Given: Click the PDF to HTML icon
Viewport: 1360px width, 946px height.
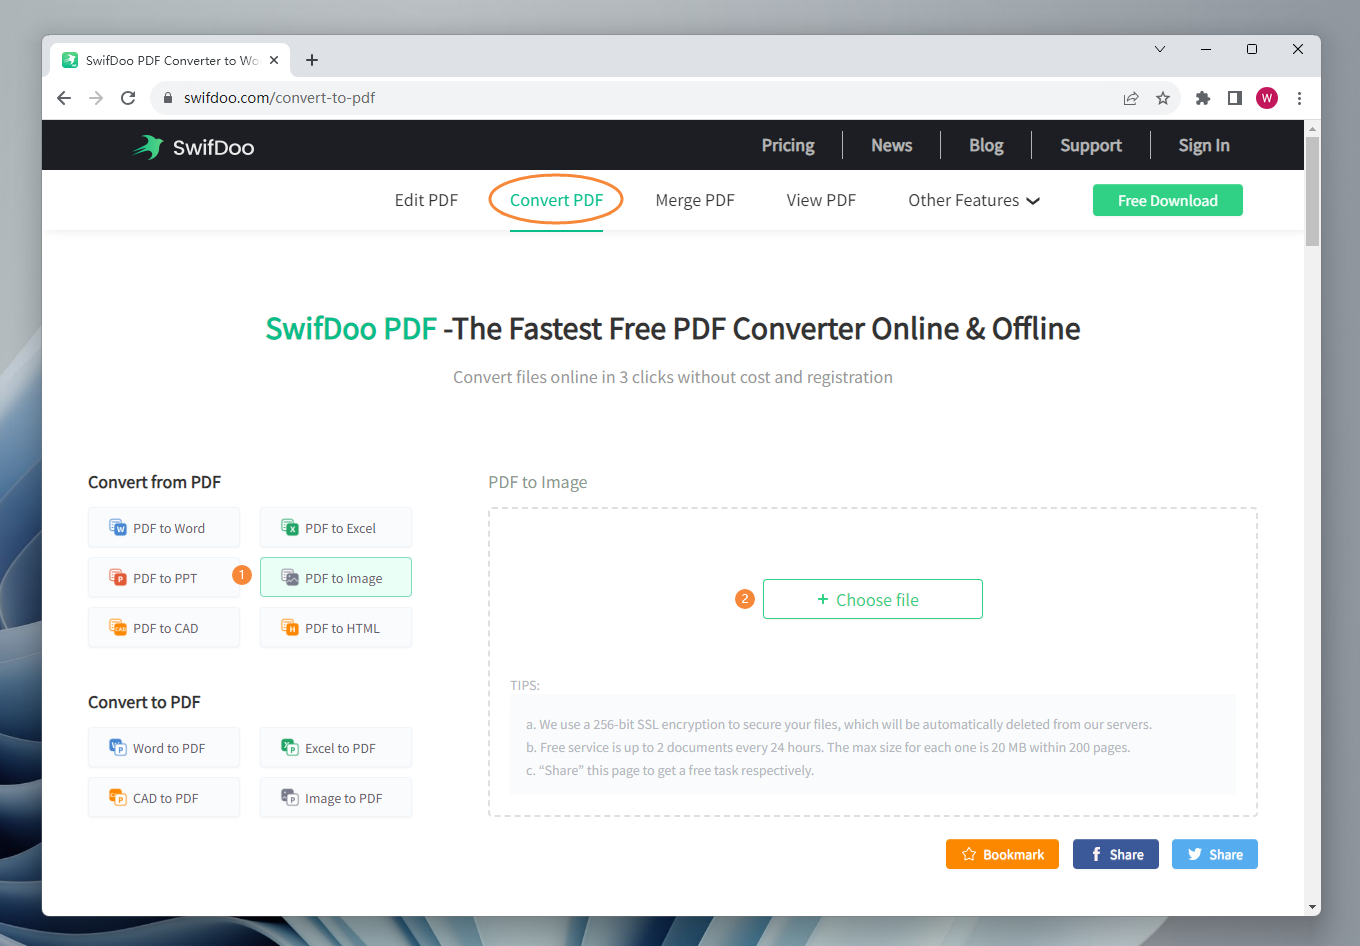Looking at the screenshot, I should 290,627.
